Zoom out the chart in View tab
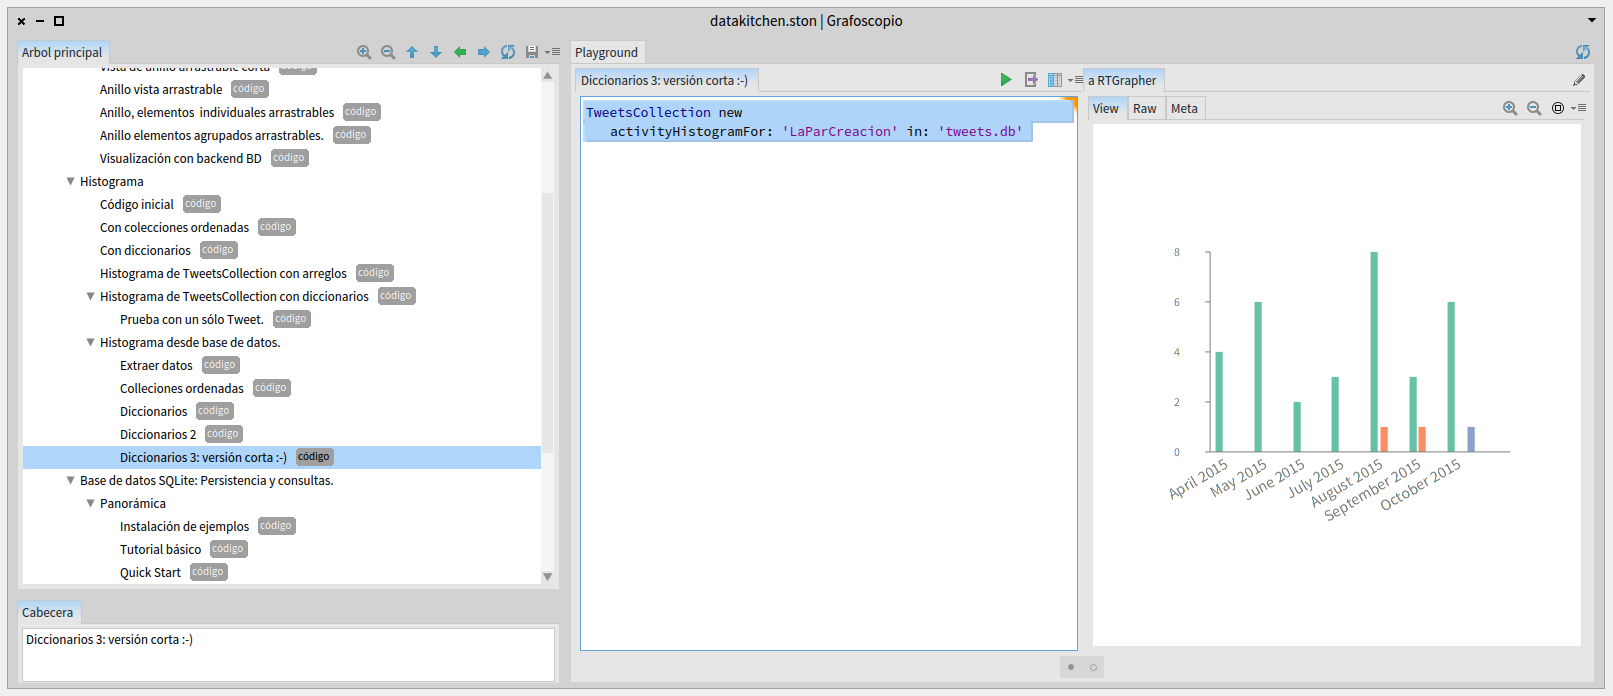This screenshot has height=696, width=1613. click(x=1534, y=108)
